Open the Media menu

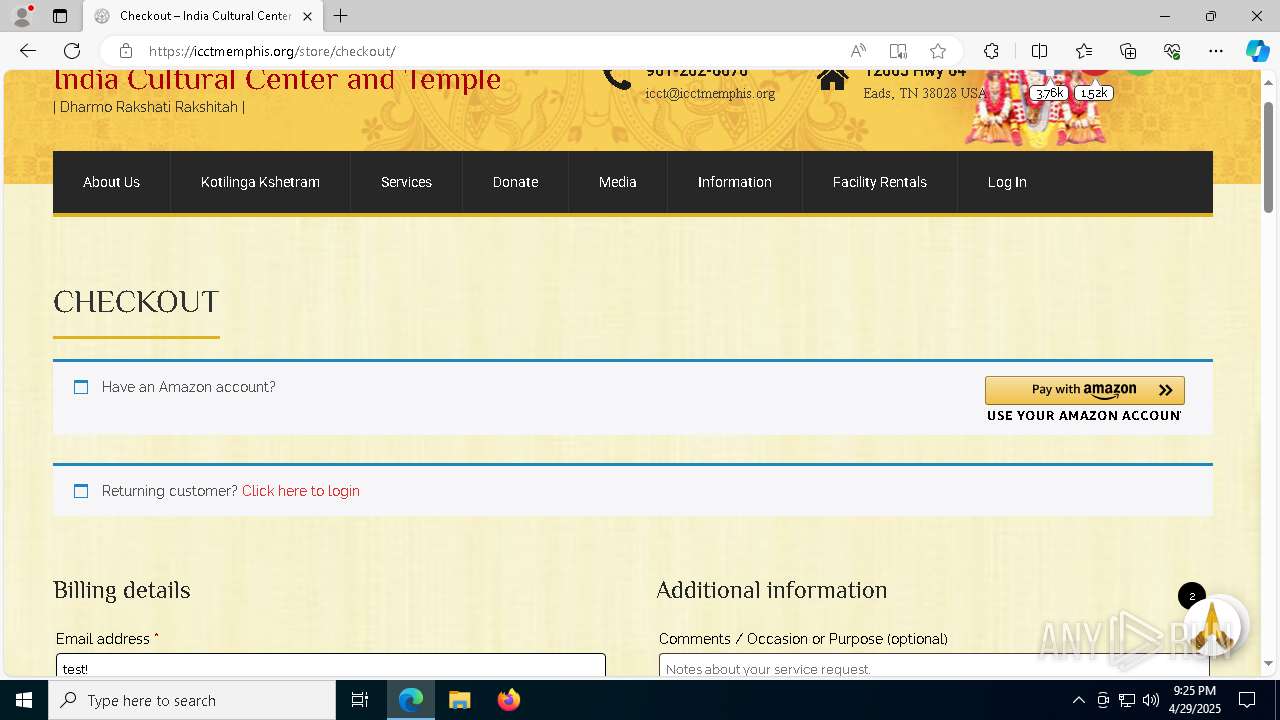tap(617, 182)
